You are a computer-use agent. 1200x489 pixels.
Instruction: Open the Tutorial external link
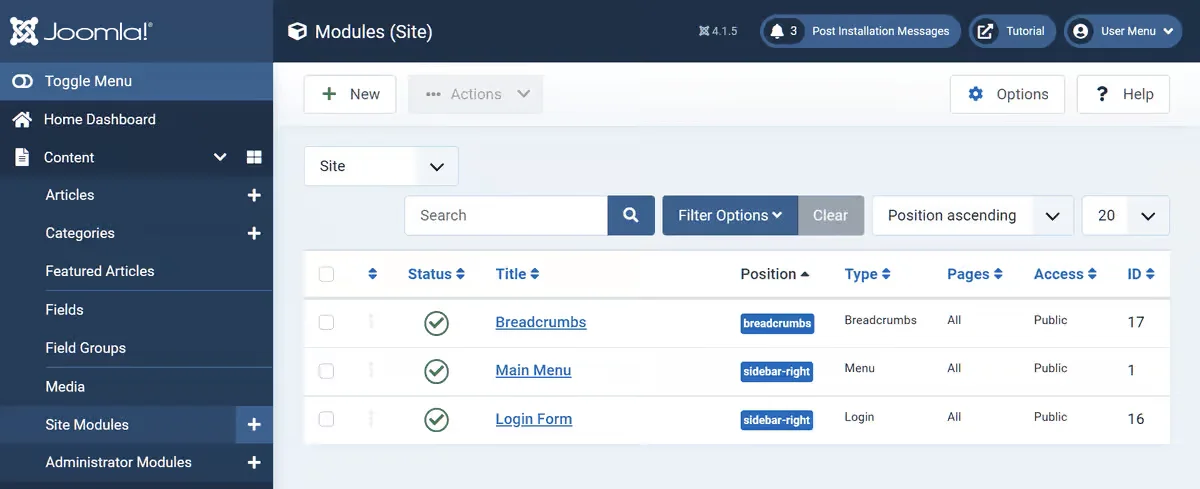(x=1012, y=31)
